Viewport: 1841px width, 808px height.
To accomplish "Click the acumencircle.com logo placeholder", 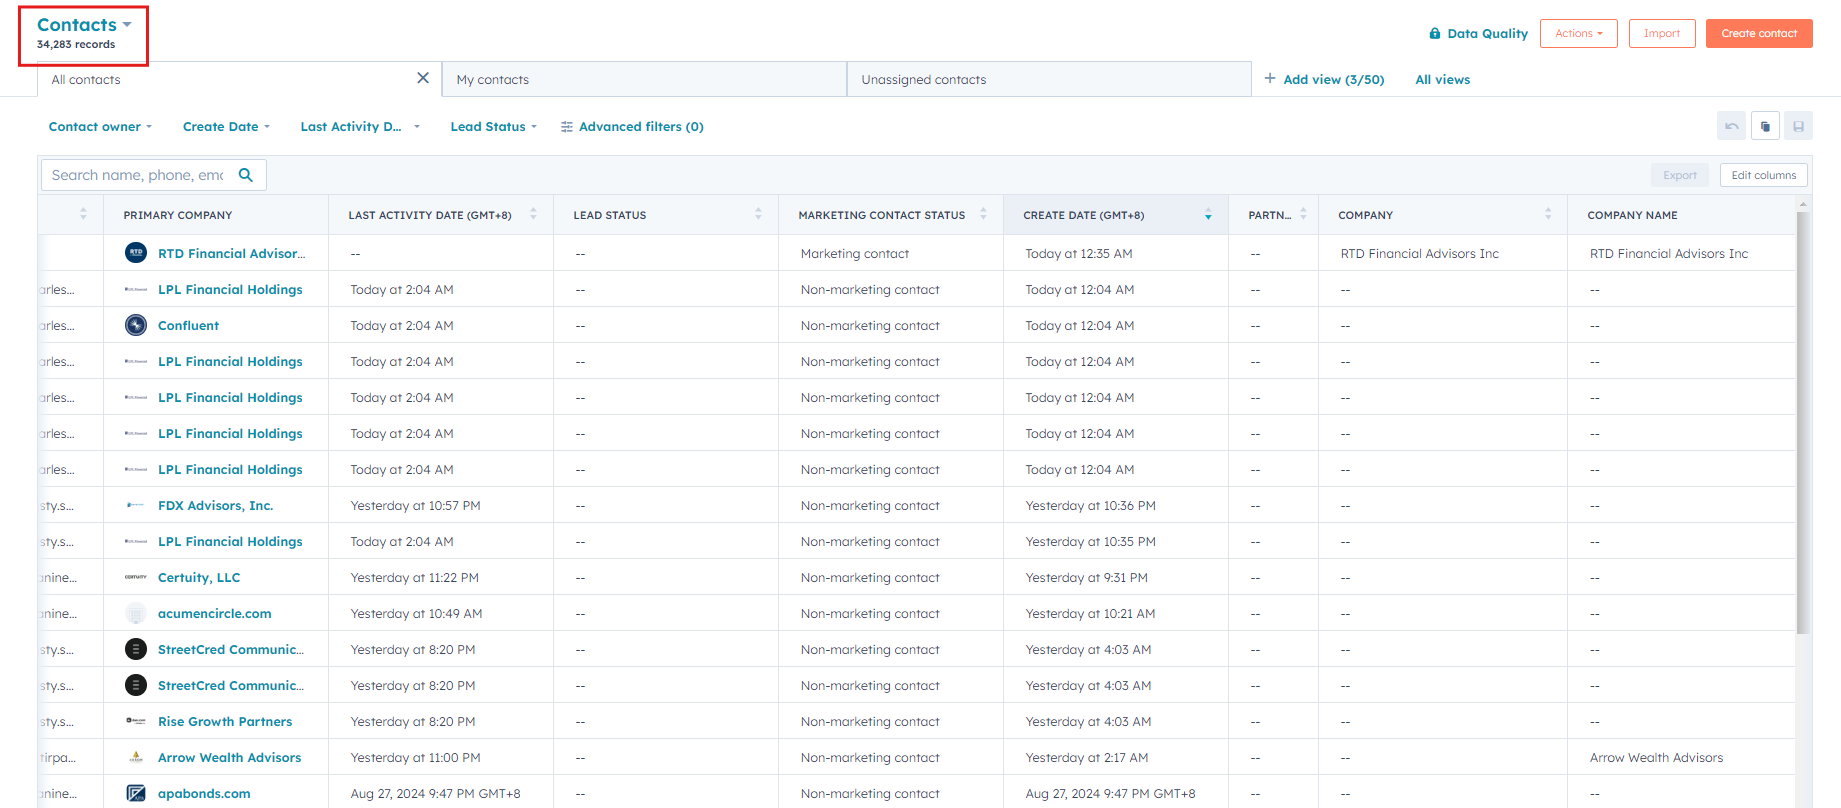I will click(136, 613).
